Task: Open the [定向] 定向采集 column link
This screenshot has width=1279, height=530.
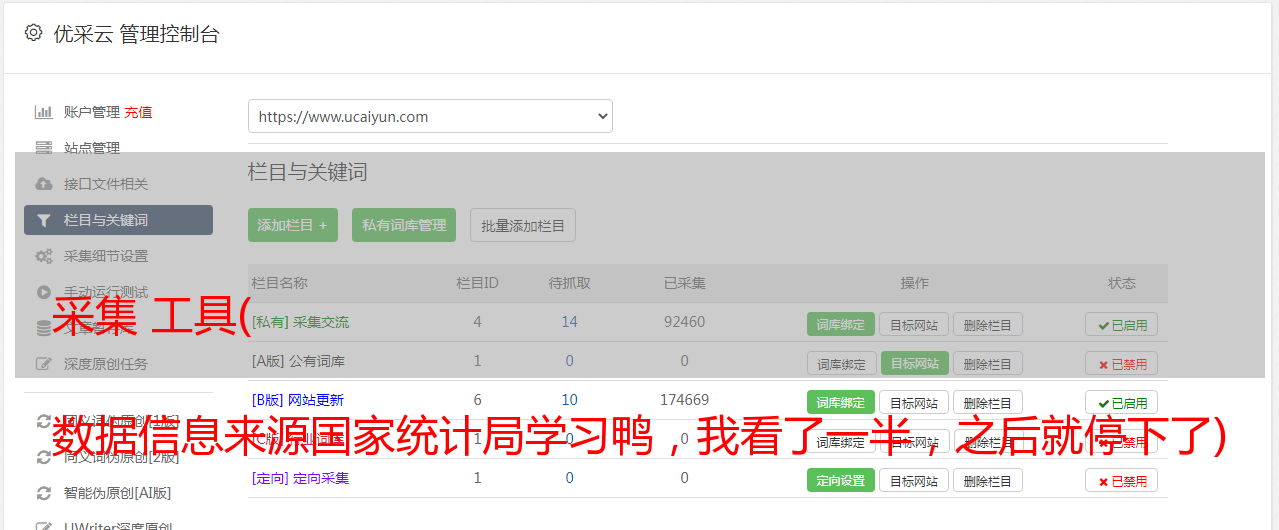Action: click(300, 478)
